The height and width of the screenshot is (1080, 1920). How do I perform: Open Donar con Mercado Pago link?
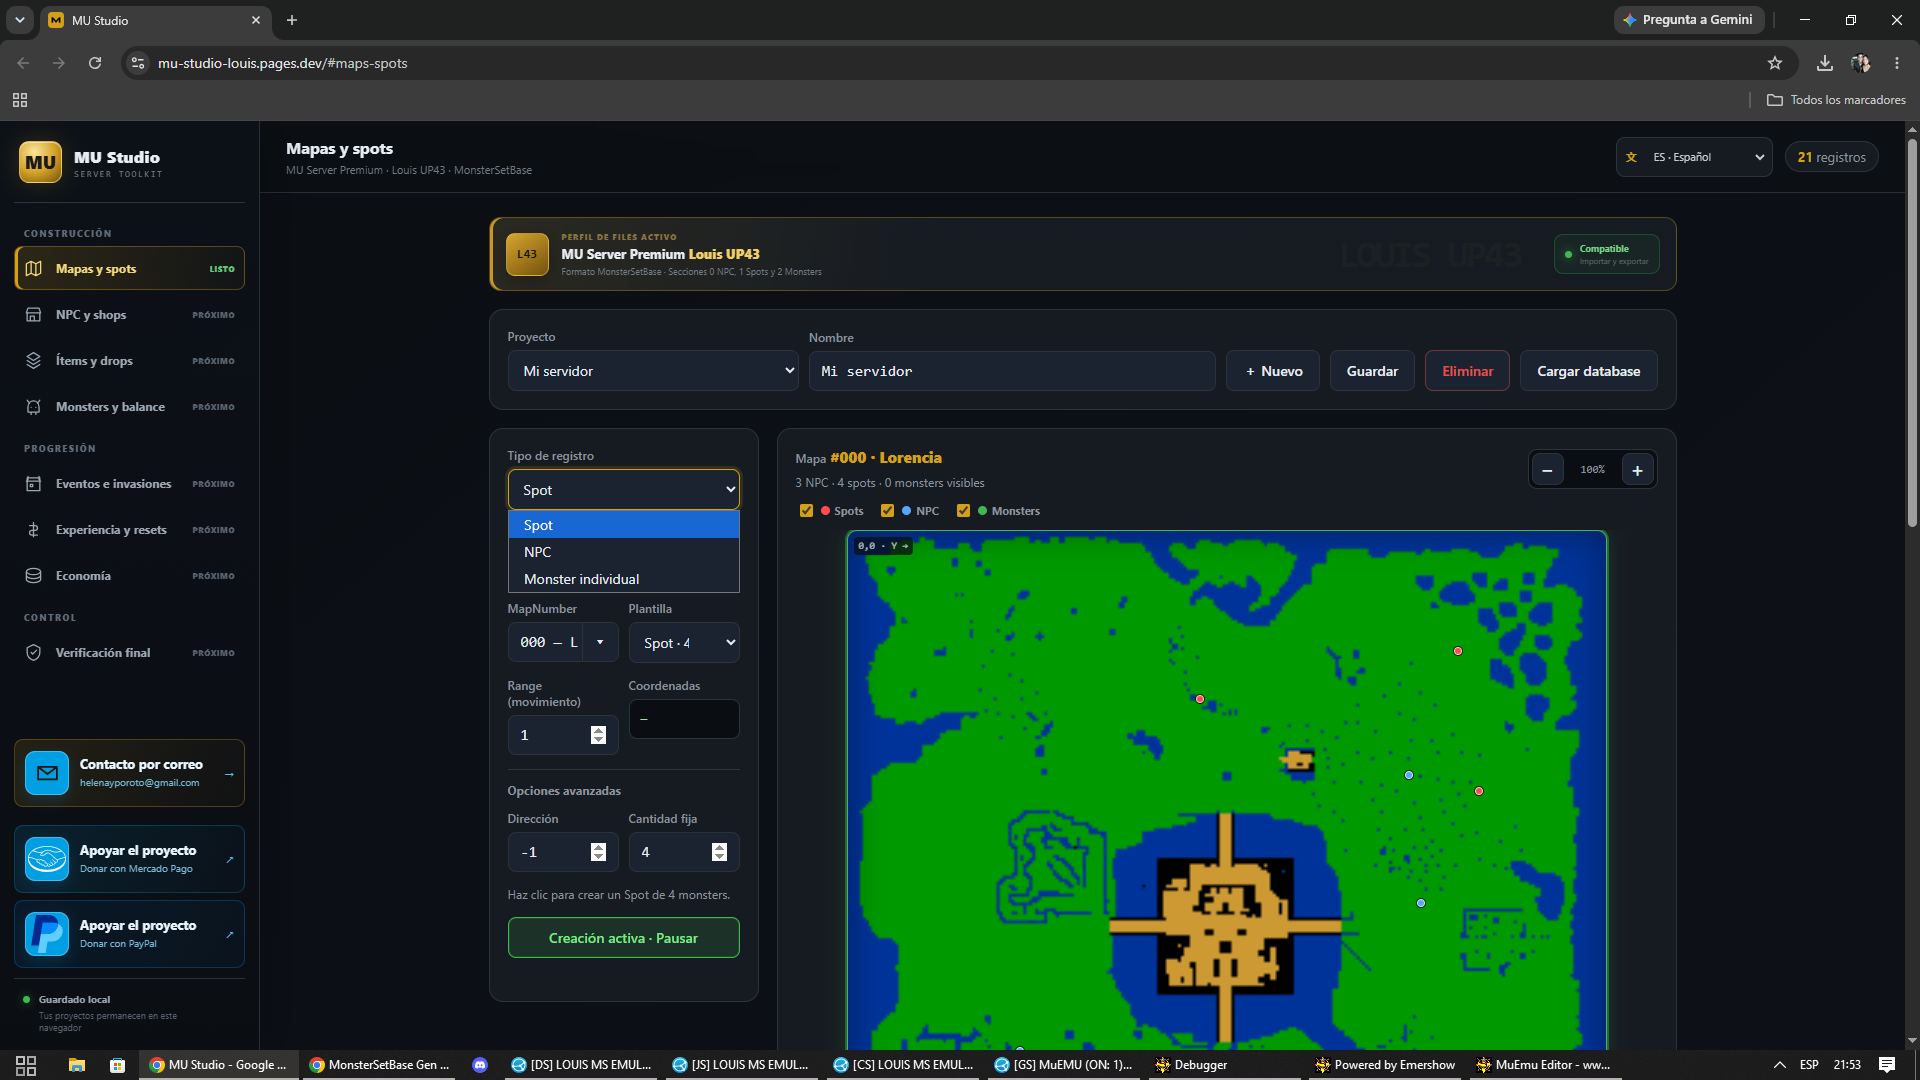130,859
